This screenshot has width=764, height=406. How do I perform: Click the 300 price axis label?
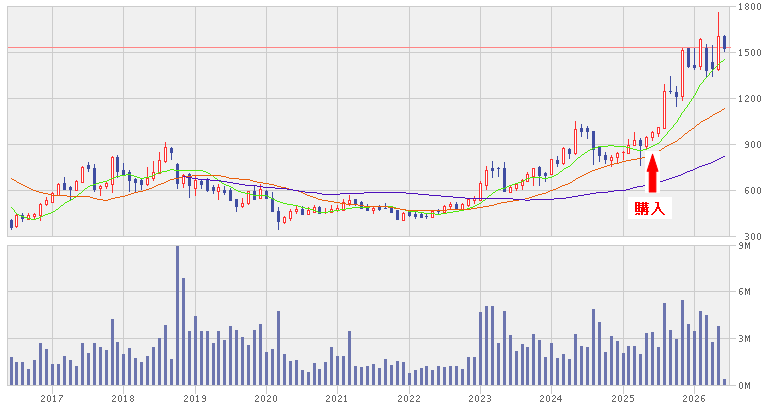coord(752,237)
